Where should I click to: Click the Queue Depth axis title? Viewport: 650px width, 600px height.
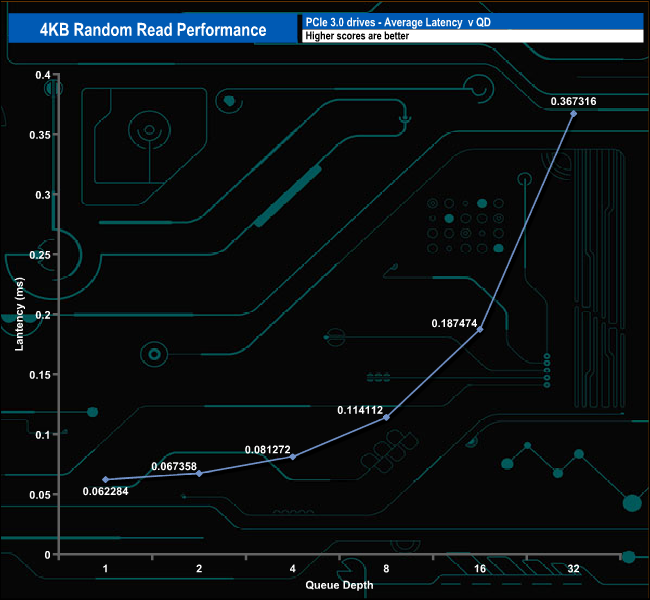point(339,585)
